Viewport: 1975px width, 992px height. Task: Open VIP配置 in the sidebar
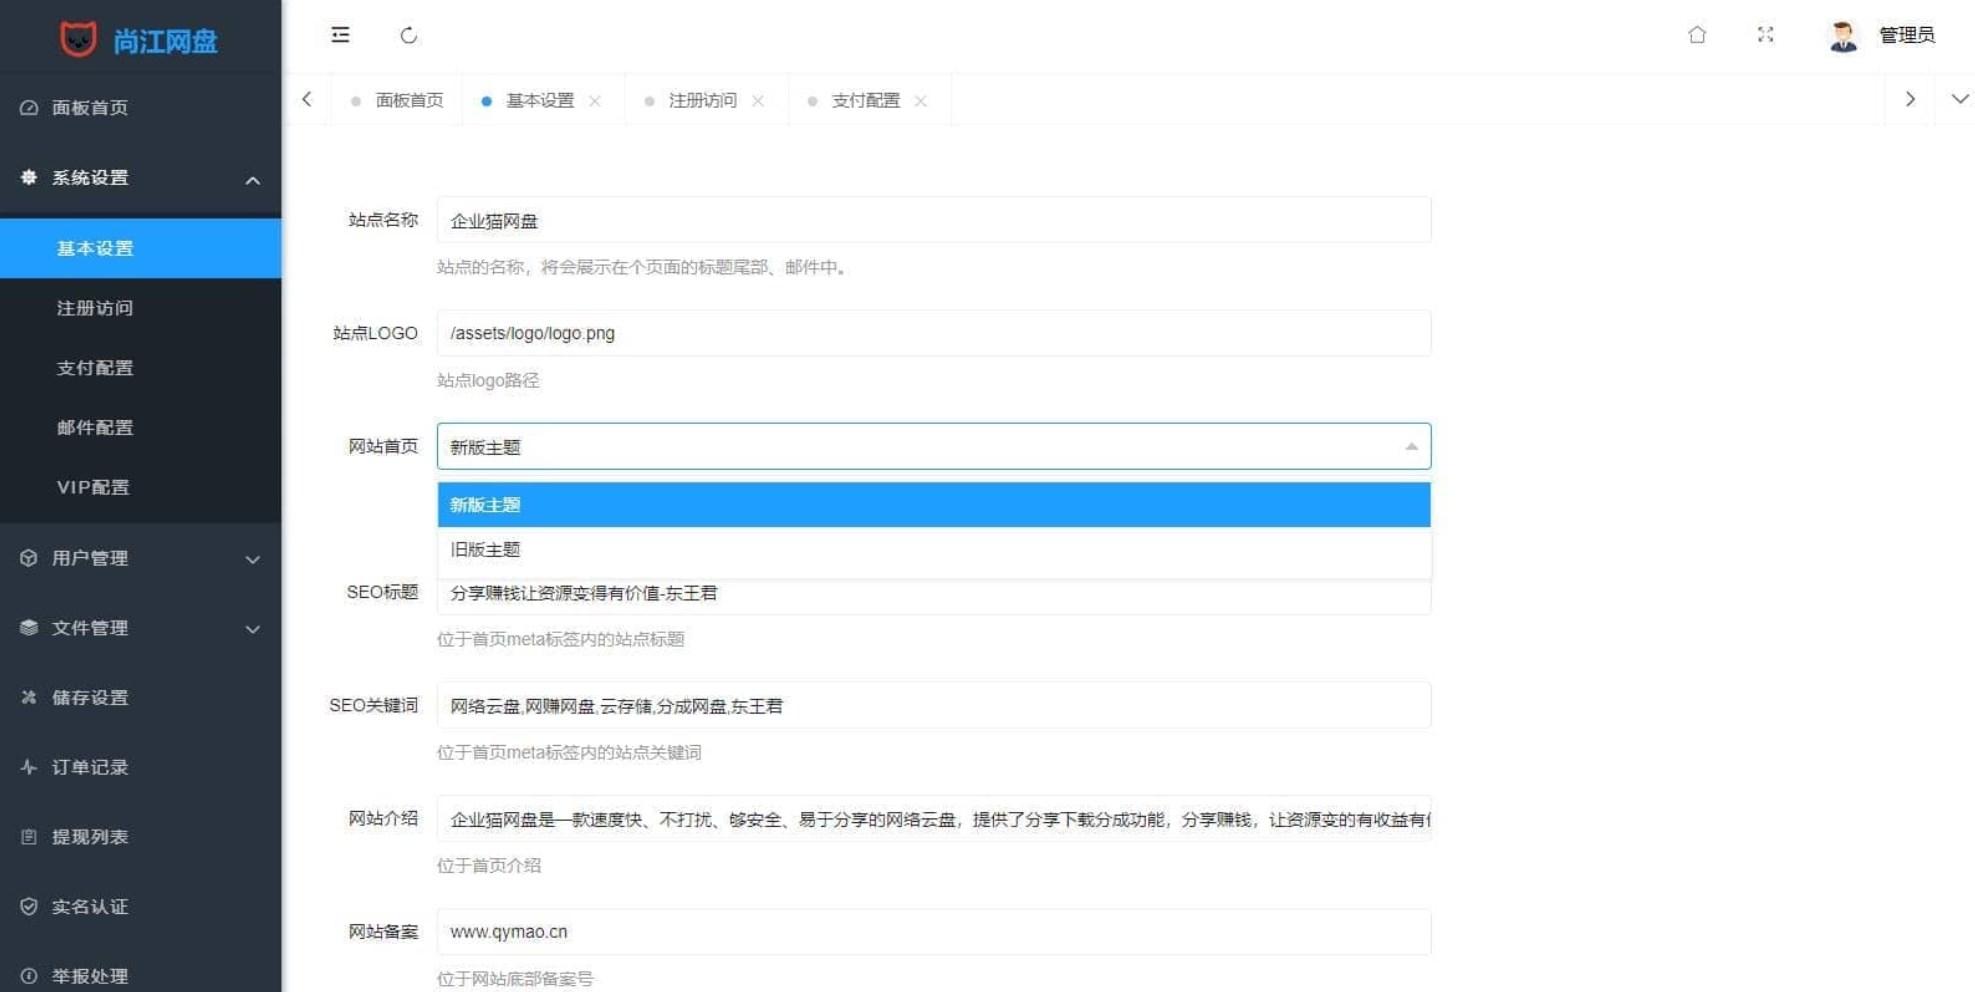point(140,487)
